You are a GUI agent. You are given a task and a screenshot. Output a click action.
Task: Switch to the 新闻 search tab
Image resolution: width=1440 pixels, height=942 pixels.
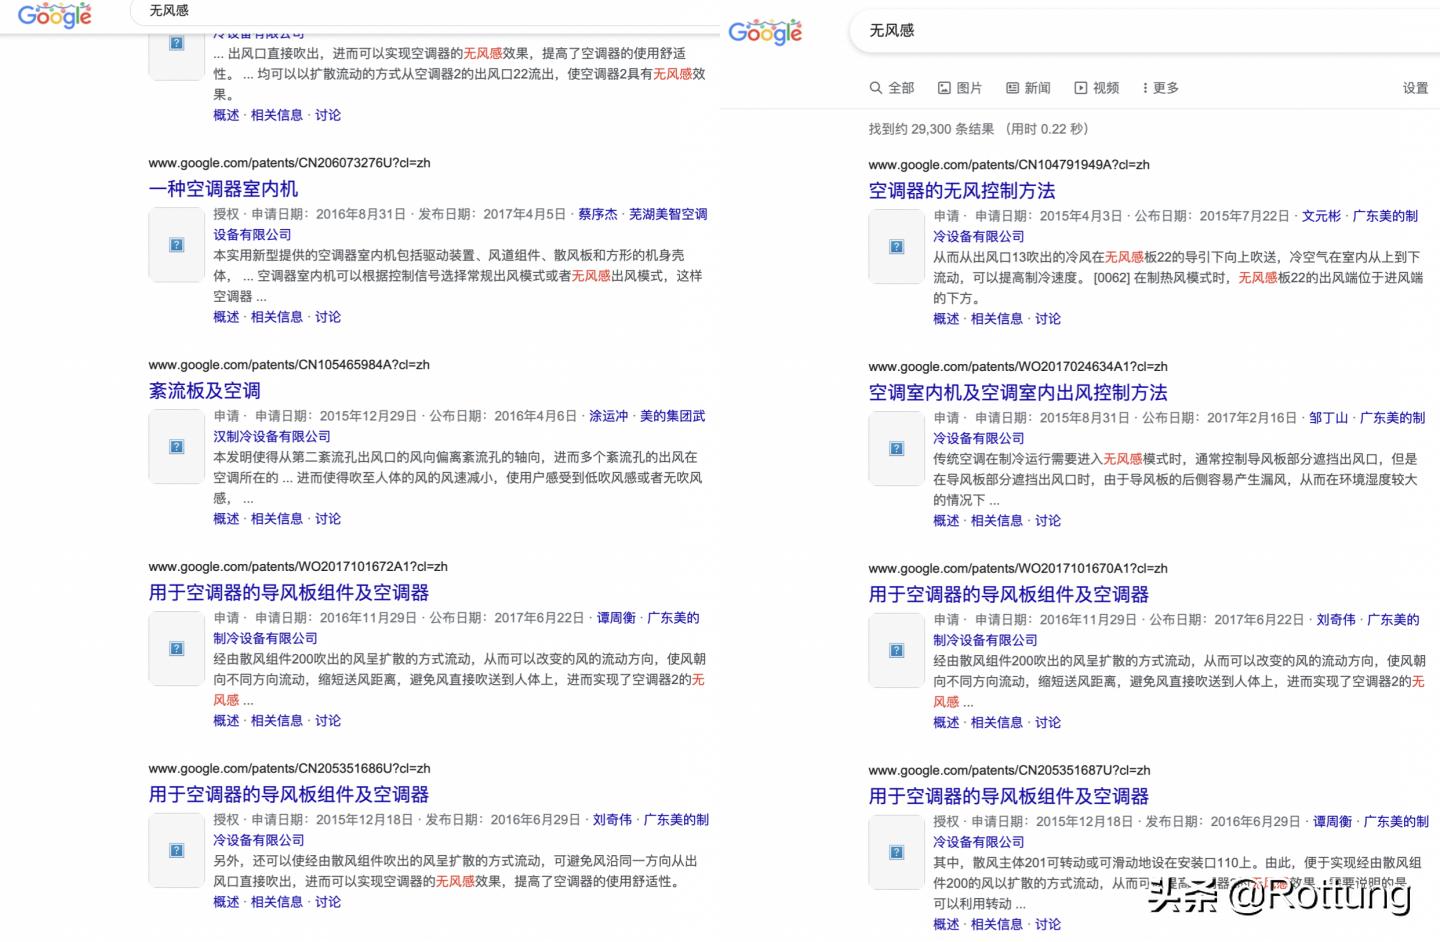(1035, 88)
